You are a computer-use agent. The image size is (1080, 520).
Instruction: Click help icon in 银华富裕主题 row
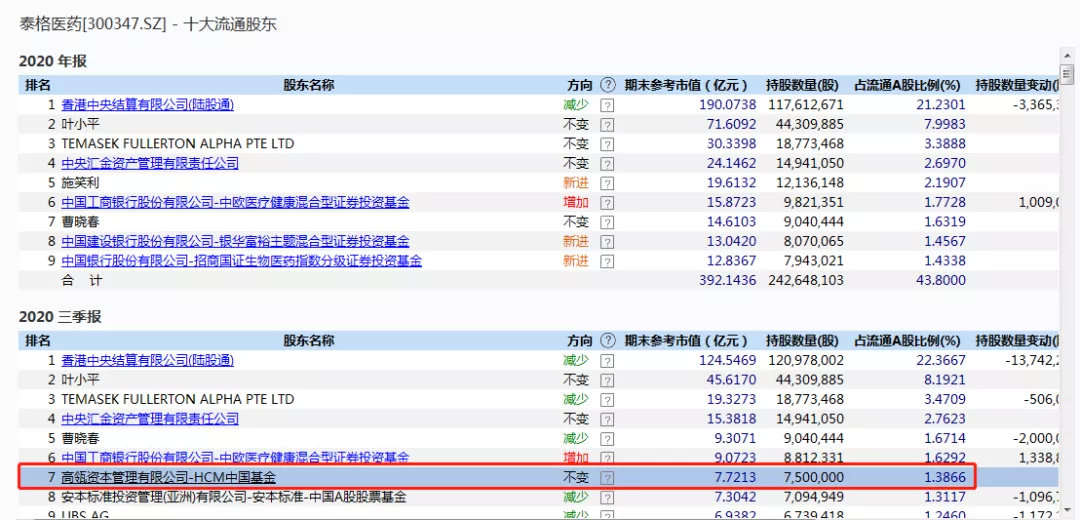(607, 242)
